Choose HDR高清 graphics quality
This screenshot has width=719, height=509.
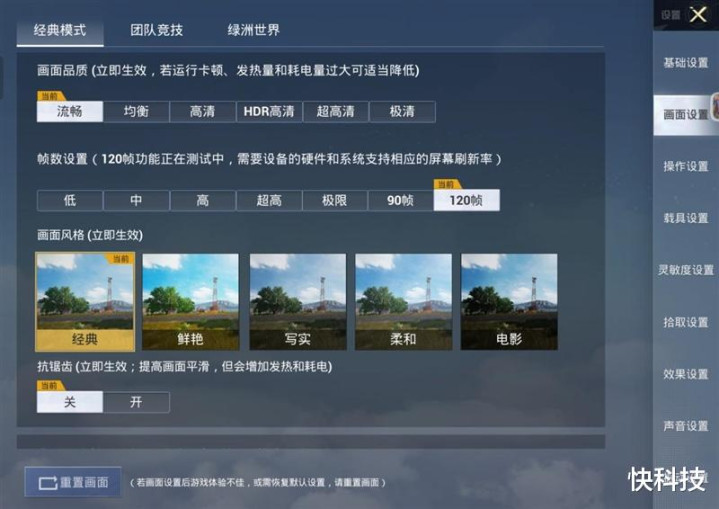[269, 111]
